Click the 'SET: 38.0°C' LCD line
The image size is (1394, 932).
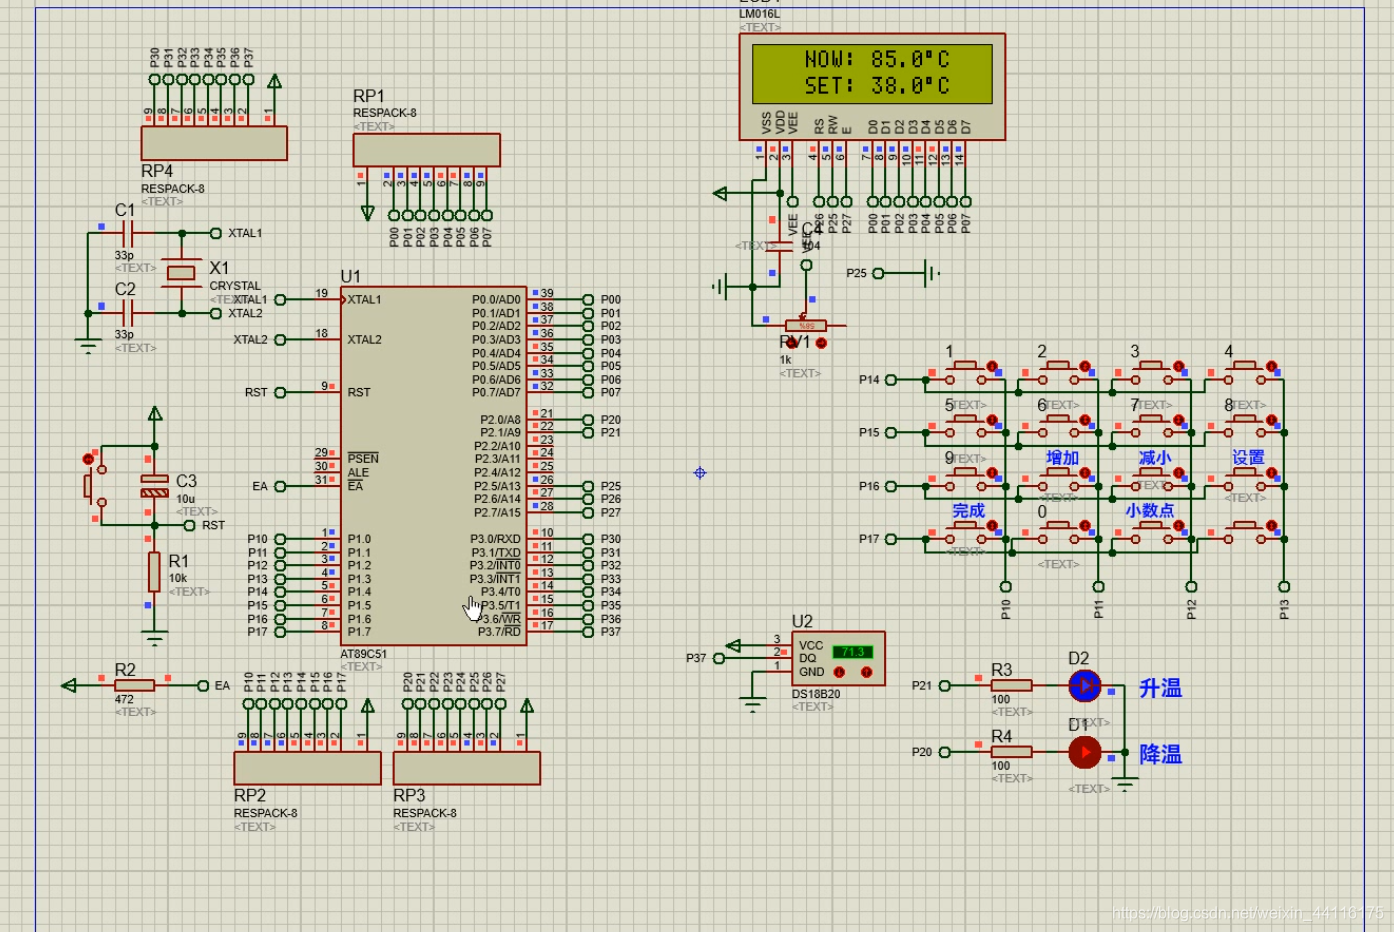[x=877, y=86]
